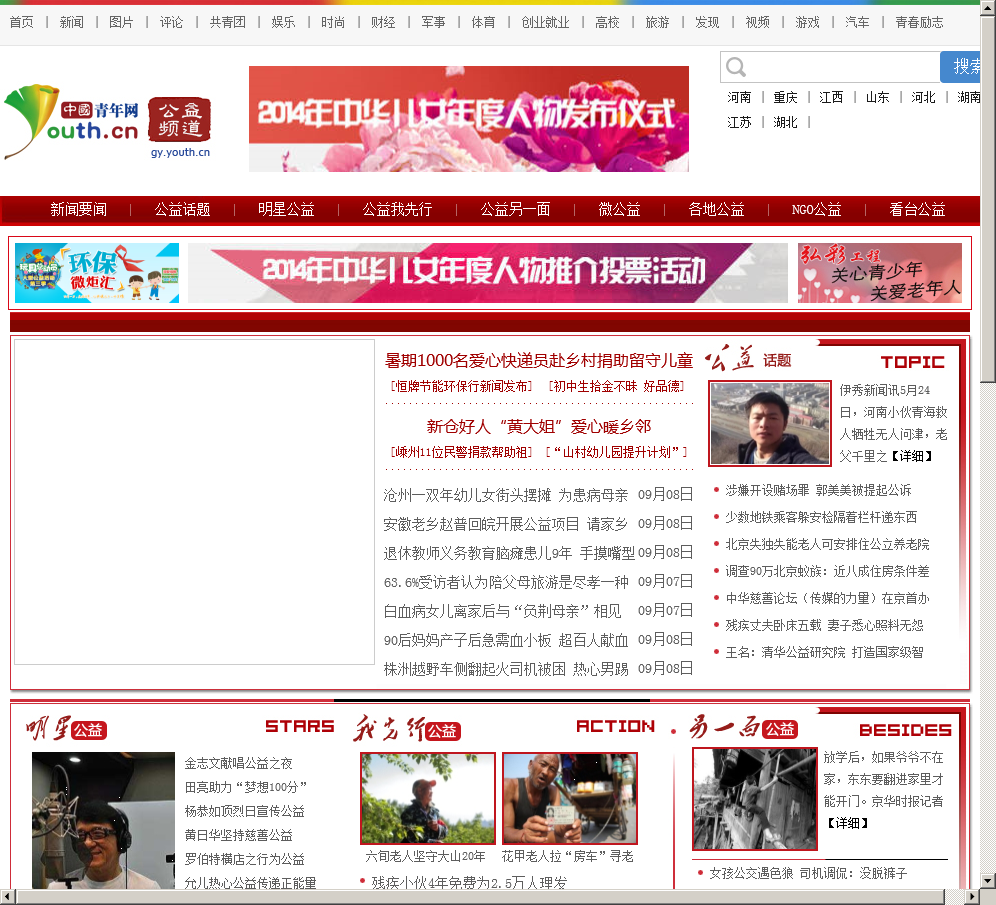Switch to 明星公益 tab
This screenshot has height=905, width=996.
coord(286,210)
